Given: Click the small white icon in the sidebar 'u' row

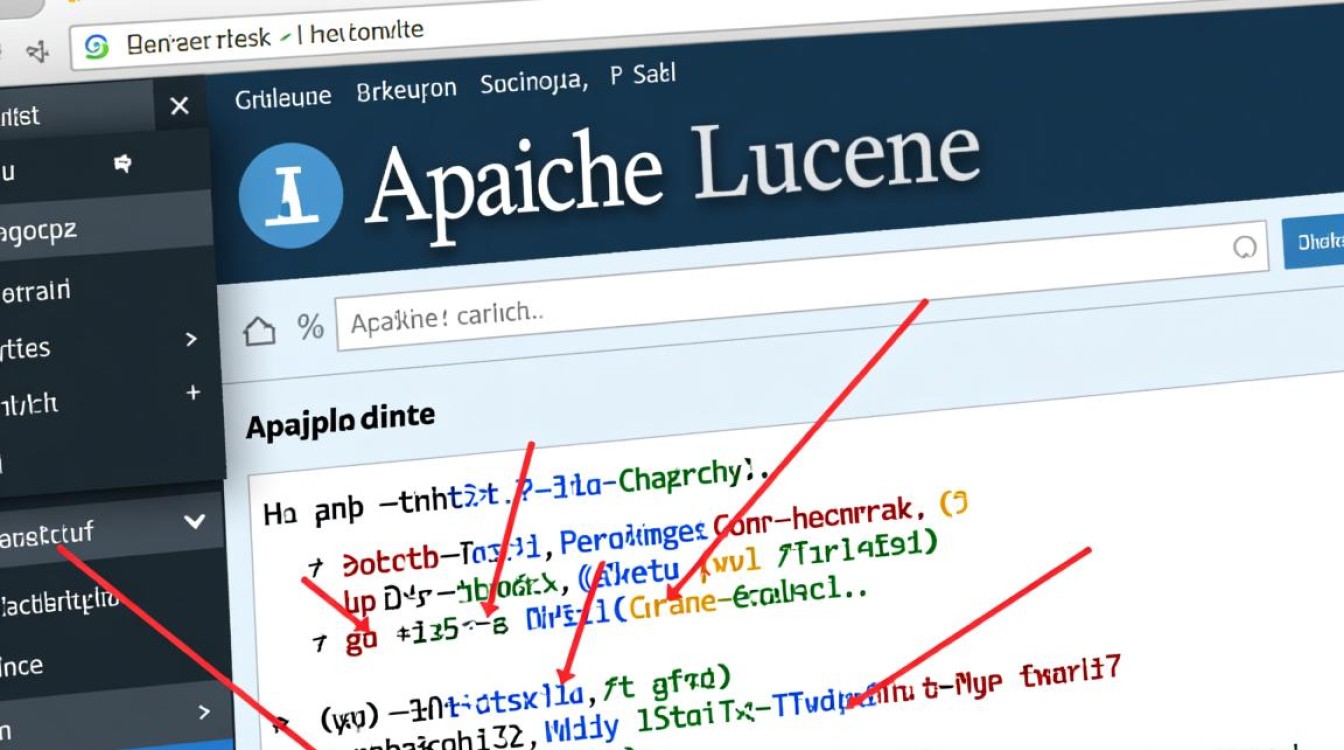Looking at the screenshot, I should click(x=124, y=164).
